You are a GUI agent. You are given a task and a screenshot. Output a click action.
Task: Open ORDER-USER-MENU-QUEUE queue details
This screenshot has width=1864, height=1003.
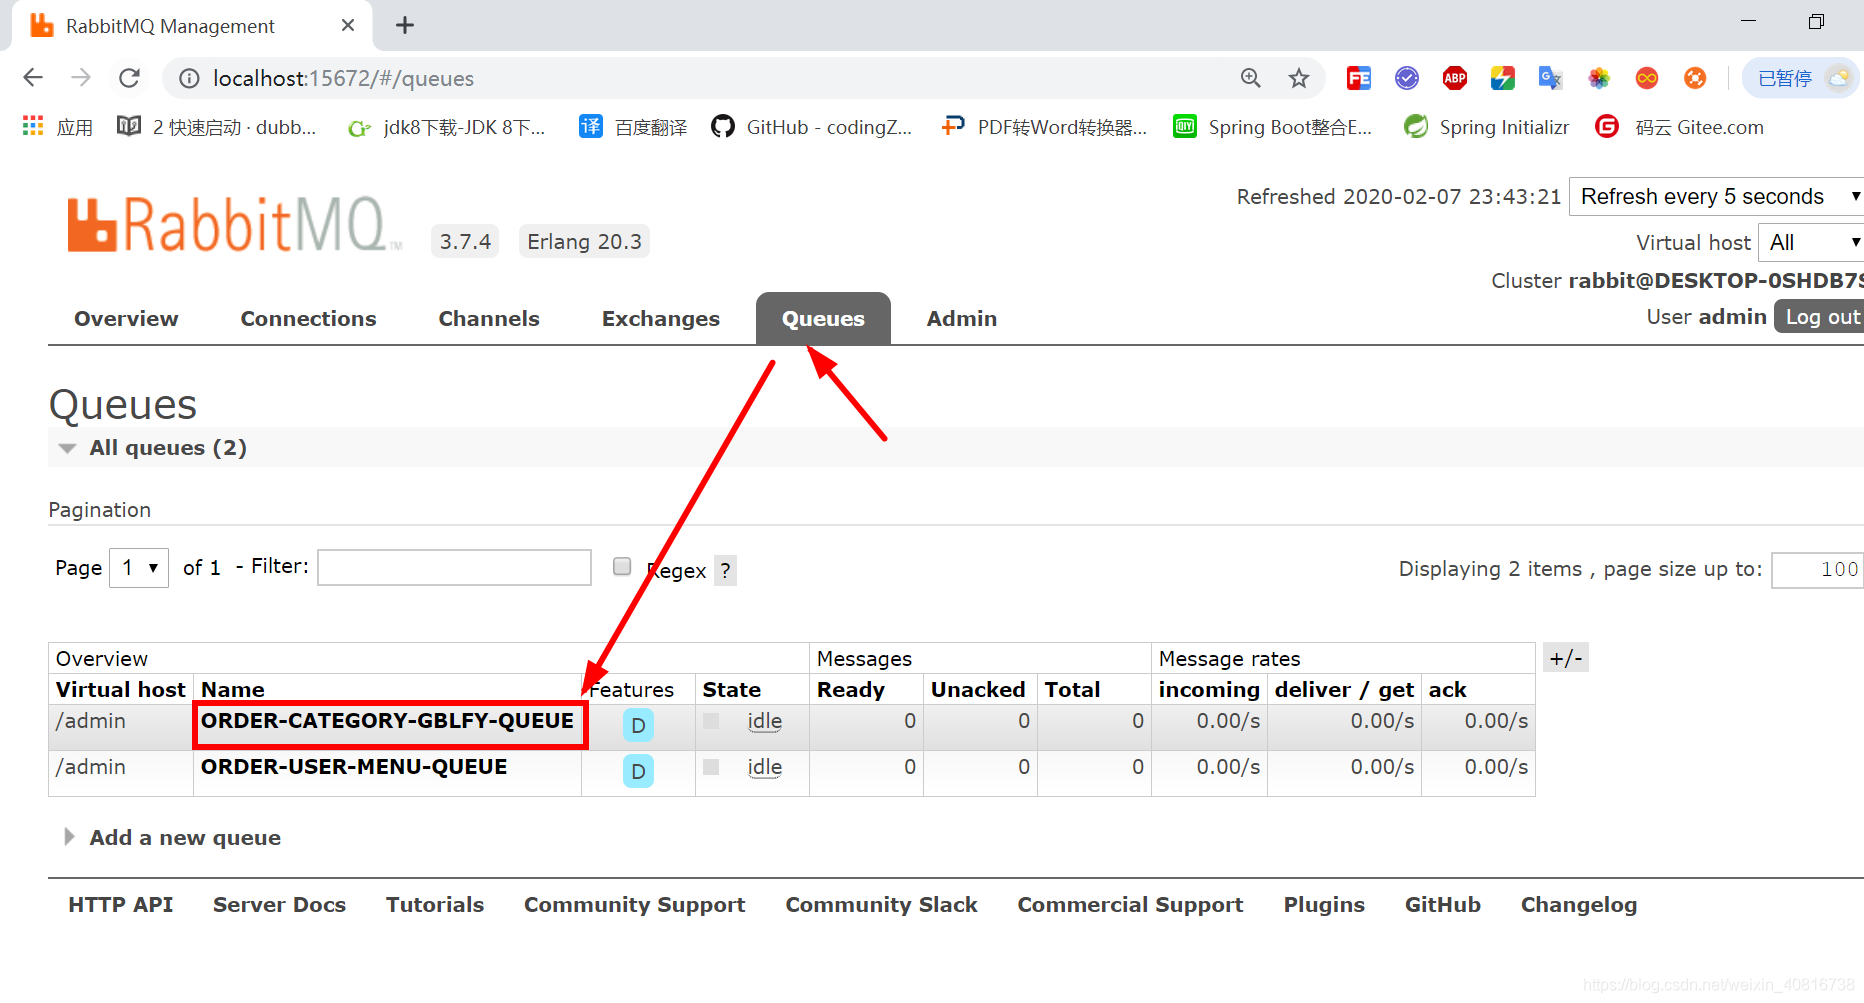click(354, 767)
